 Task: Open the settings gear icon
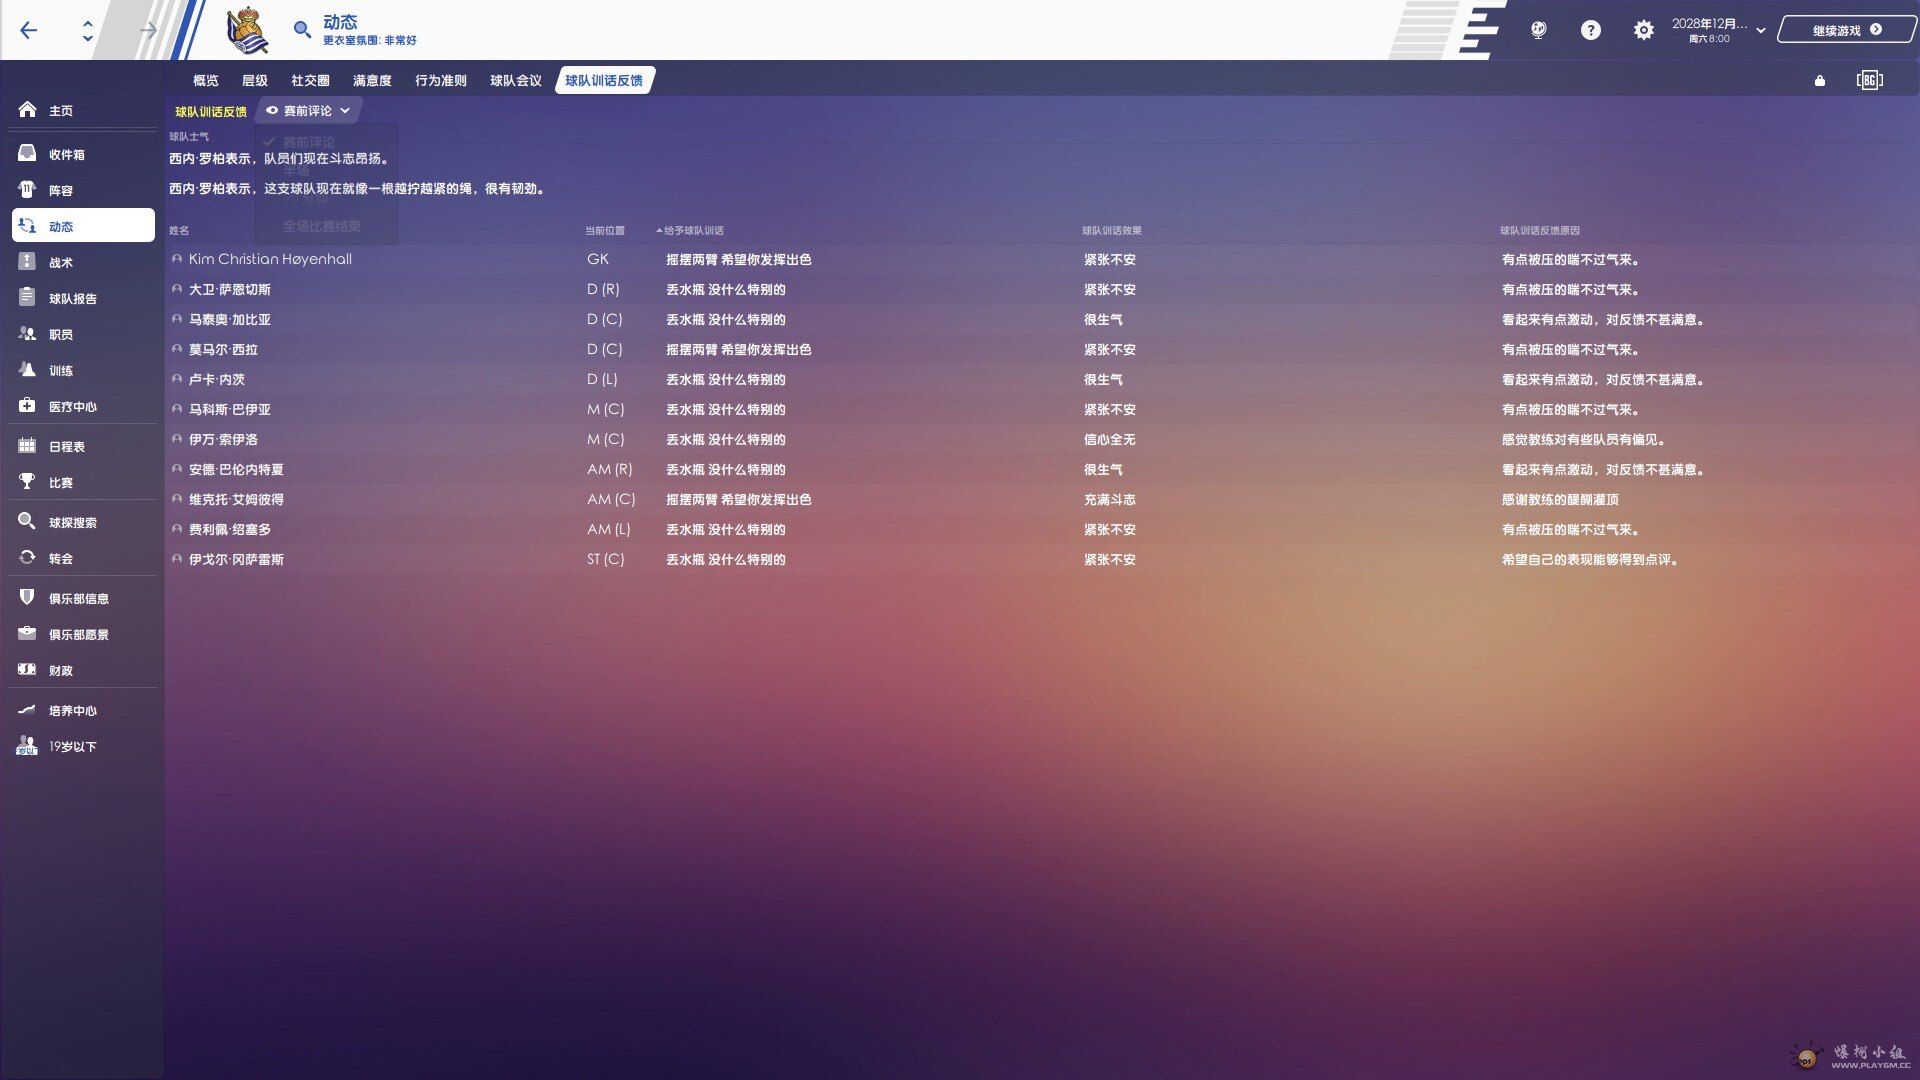point(1643,30)
